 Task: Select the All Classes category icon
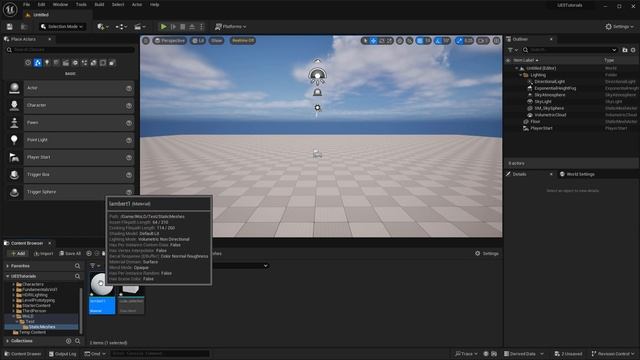coord(112,63)
